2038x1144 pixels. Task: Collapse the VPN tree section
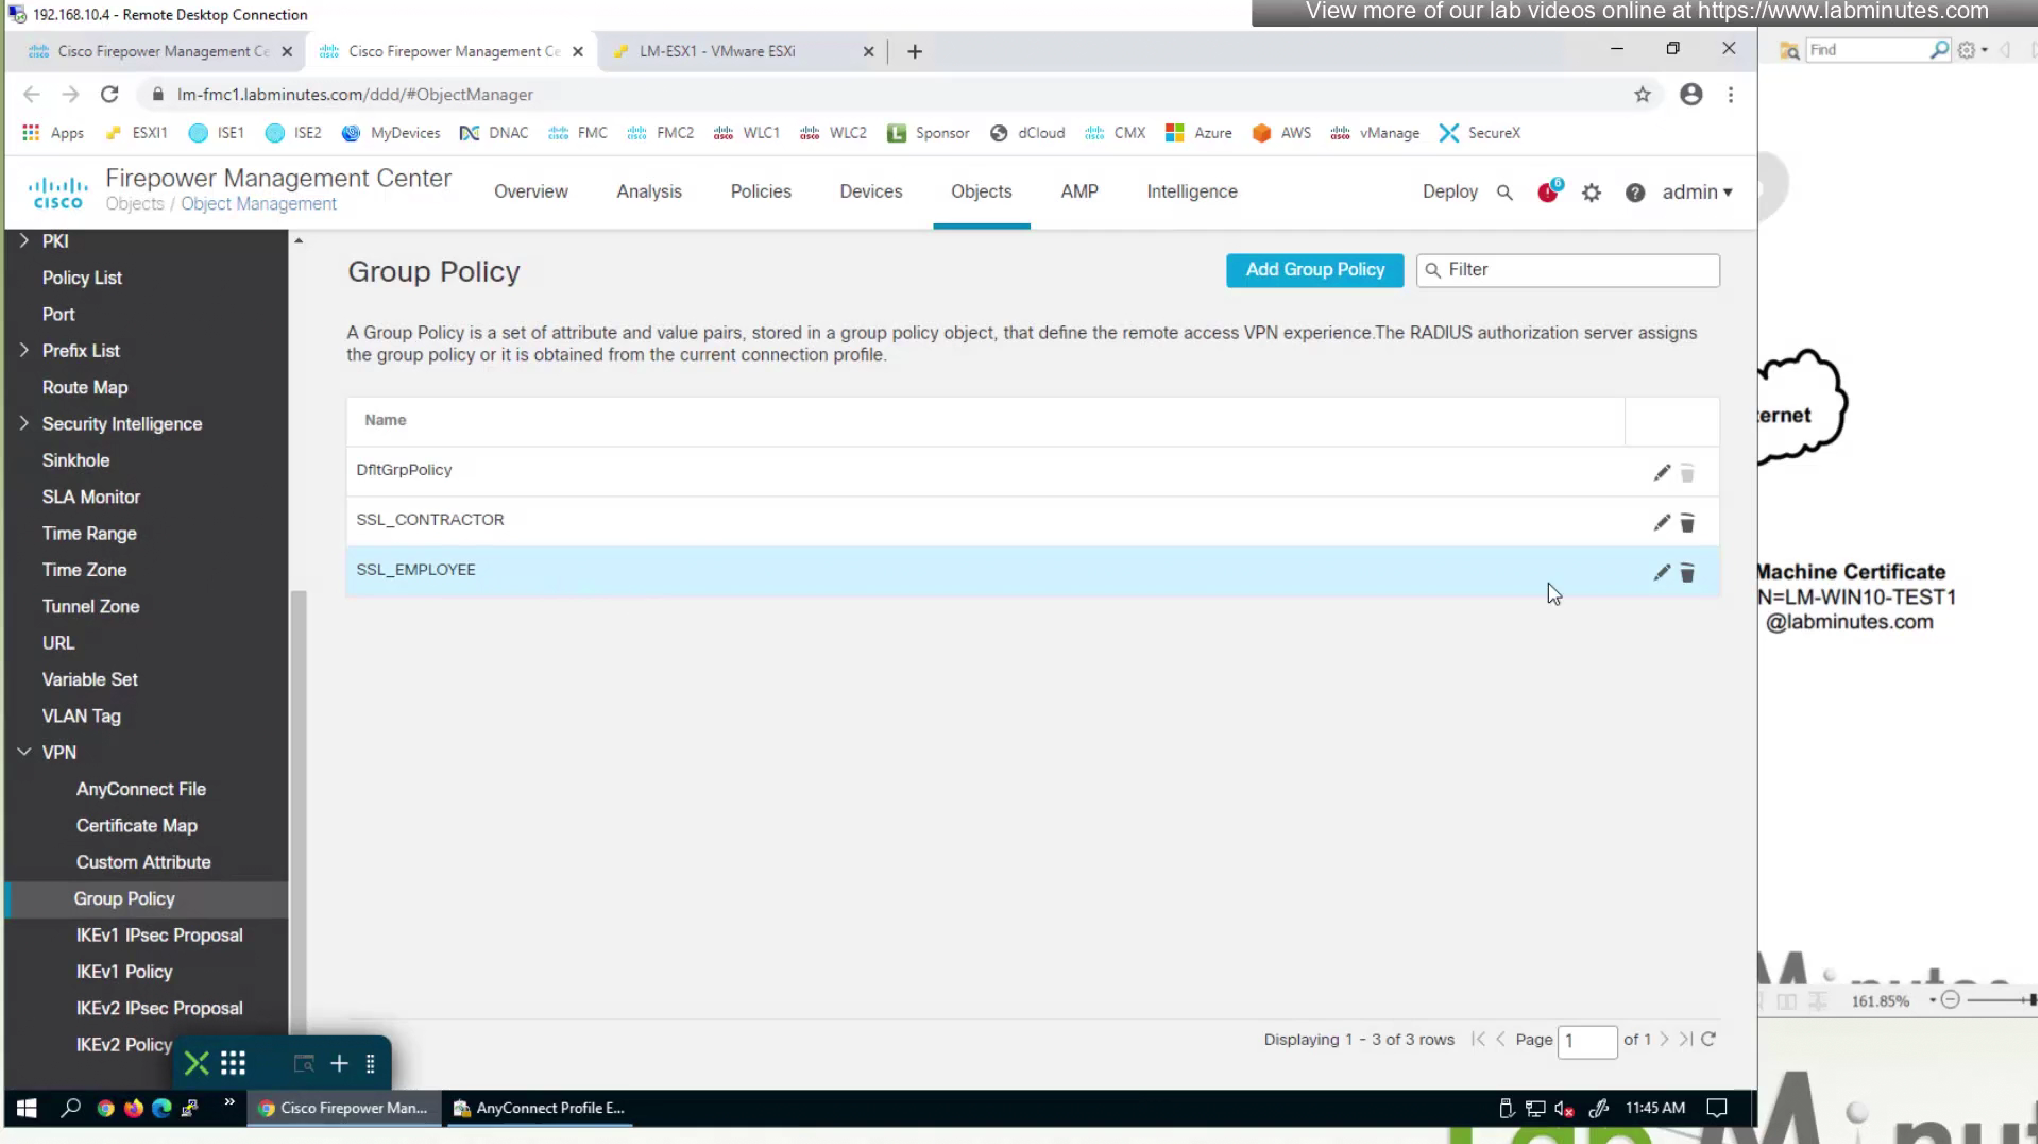pyautogui.click(x=24, y=752)
